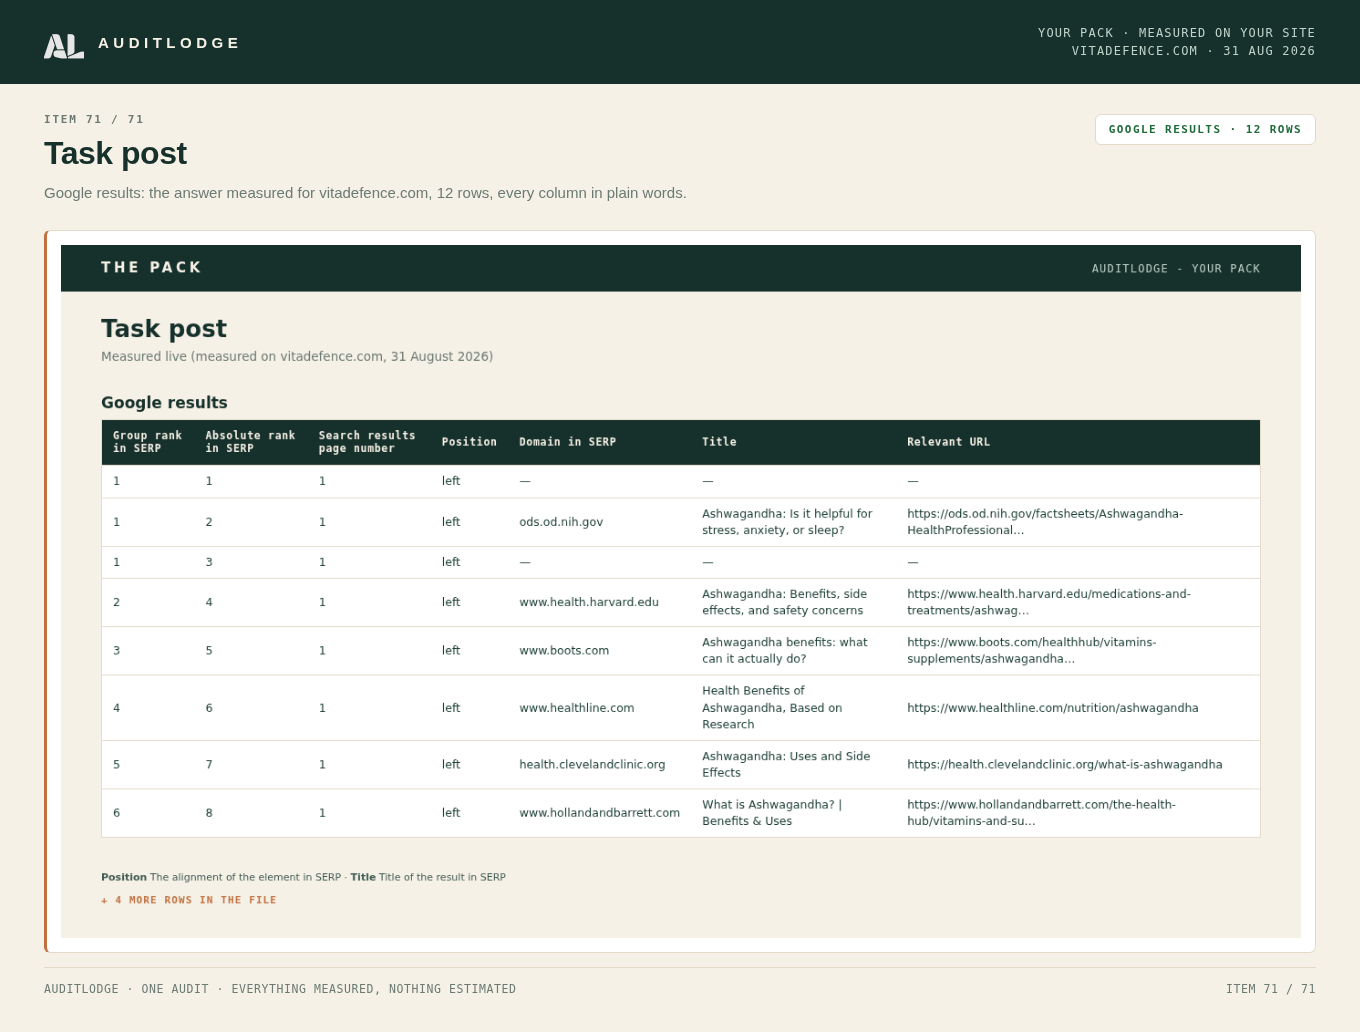Select the 'www.healthline.com' domain cell
The height and width of the screenshot is (1032, 1360).
point(577,708)
